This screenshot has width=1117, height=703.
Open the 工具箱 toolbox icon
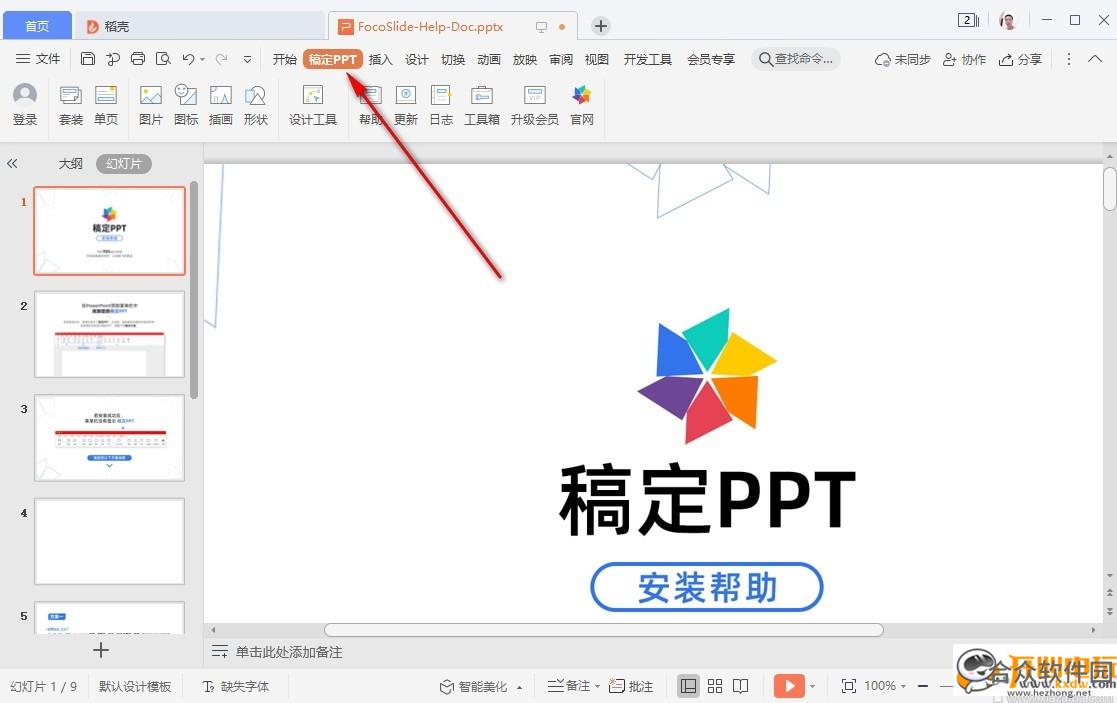tap(482, 105)
